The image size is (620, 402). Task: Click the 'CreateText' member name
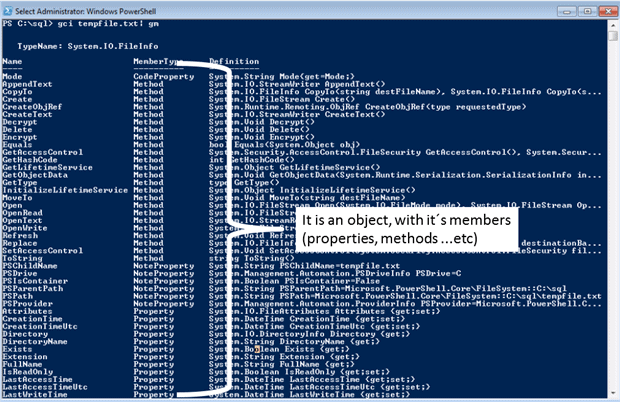27,114
